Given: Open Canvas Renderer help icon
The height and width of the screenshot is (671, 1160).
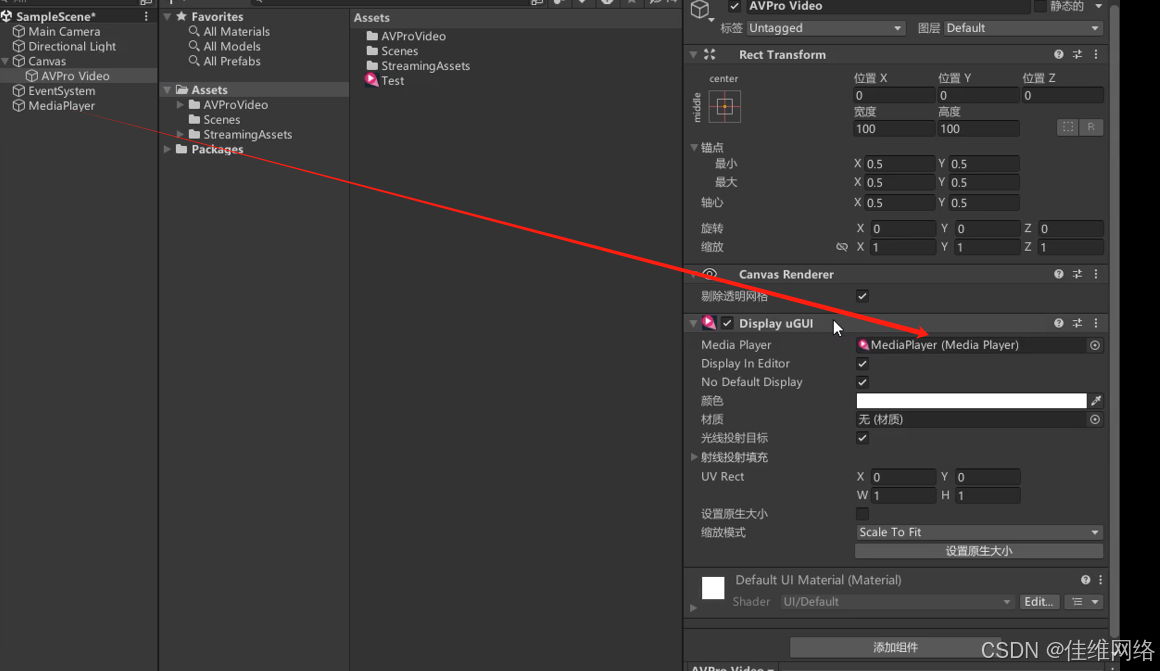Looking at the screenshot, I should click(1059, 274).
